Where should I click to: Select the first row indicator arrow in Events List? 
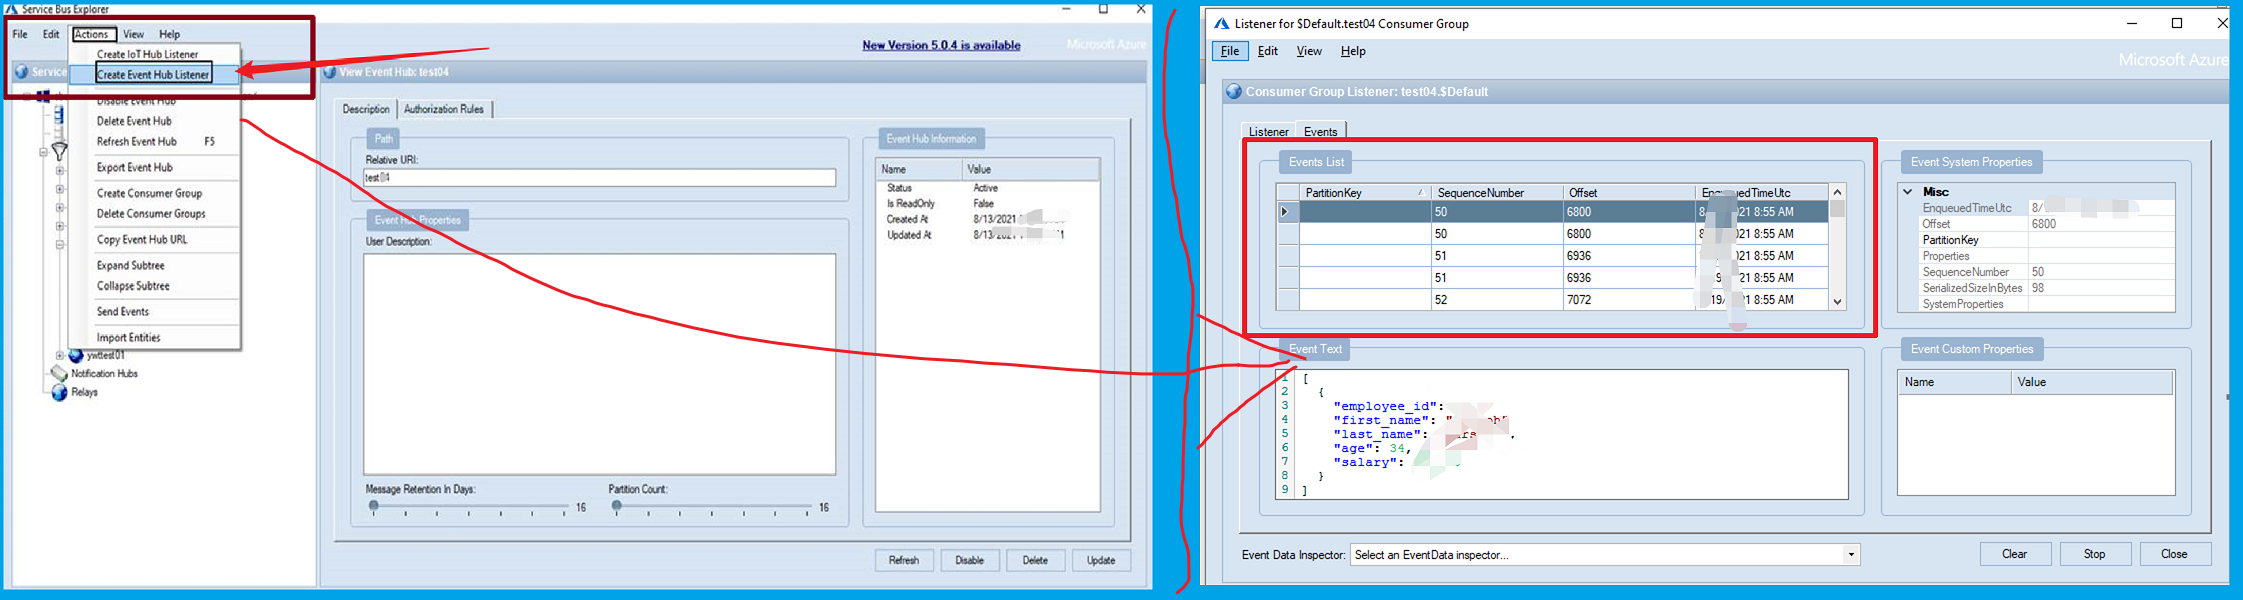1287,212
